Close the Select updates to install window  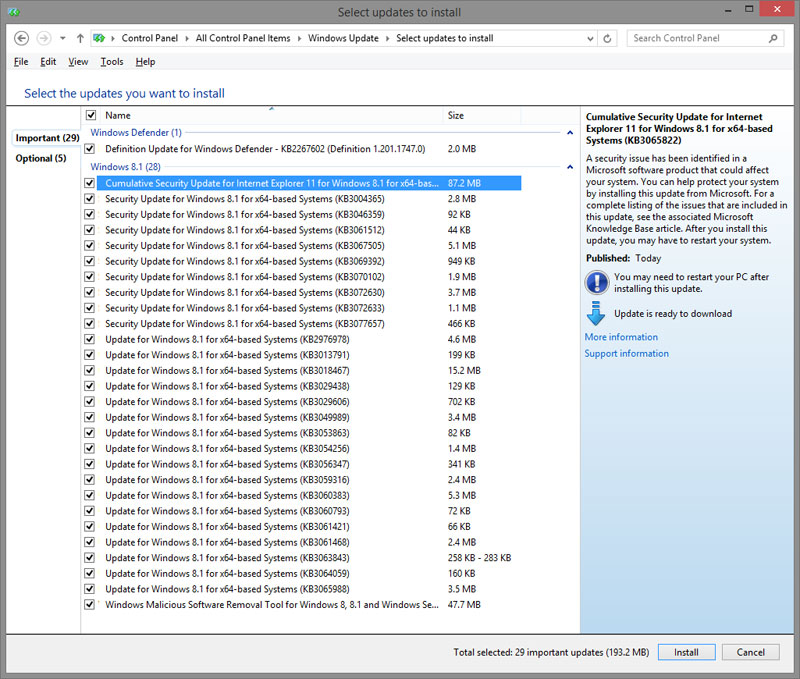click(x=777, y=9)
